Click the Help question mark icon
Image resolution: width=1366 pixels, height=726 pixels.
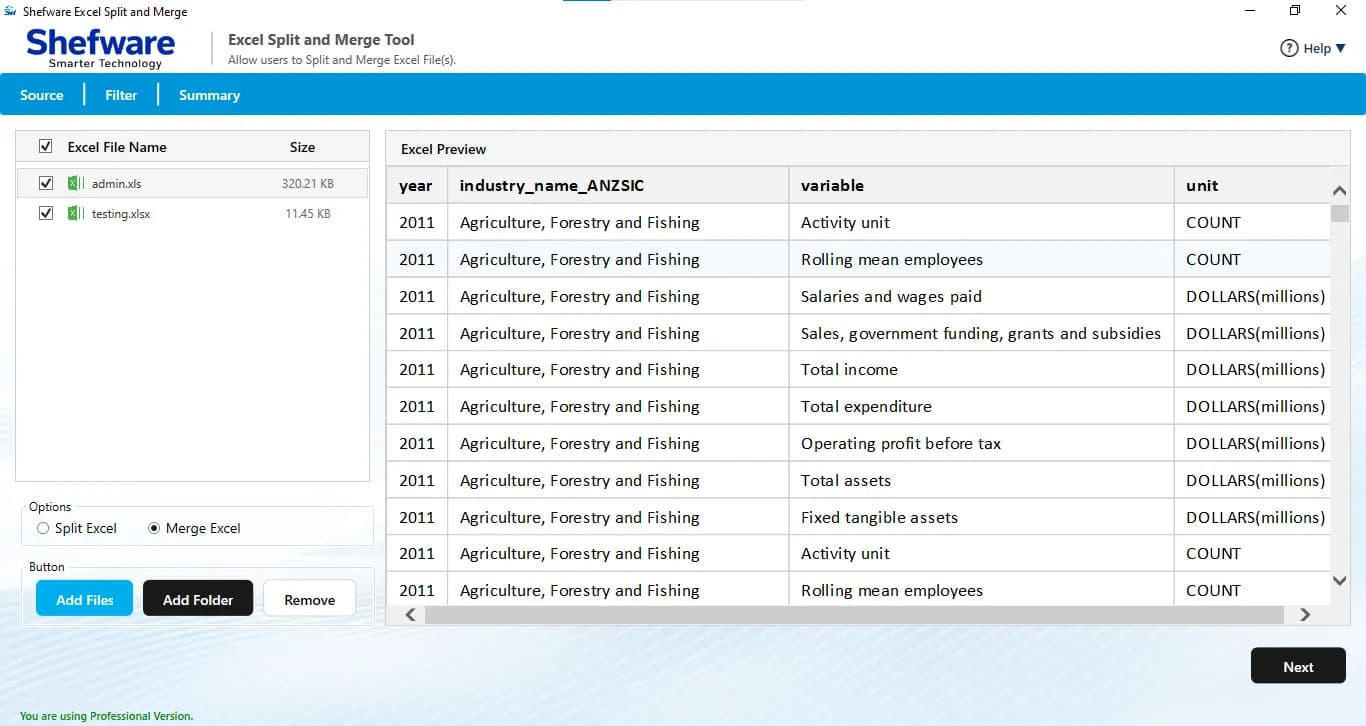[1289, 48]
